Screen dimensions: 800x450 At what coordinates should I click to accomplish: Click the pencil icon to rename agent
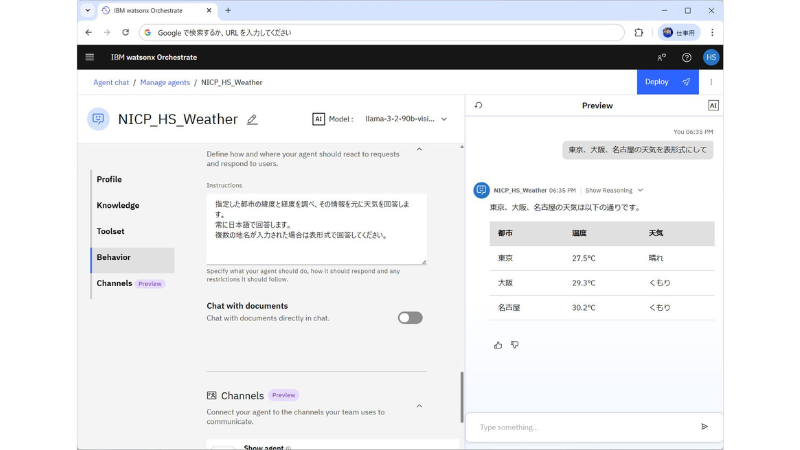coord(252,119)
